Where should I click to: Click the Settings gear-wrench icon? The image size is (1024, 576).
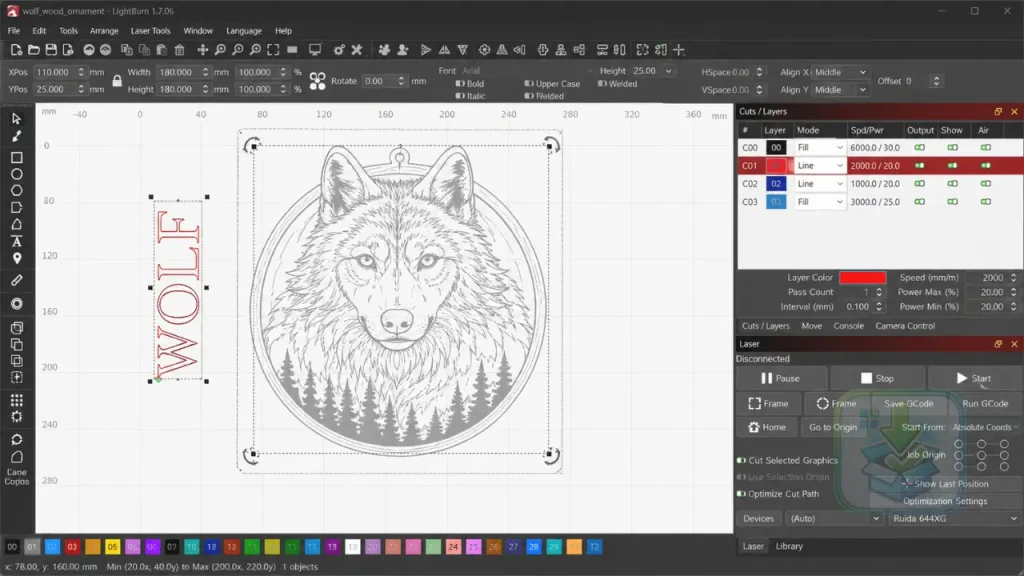[338, 50]
